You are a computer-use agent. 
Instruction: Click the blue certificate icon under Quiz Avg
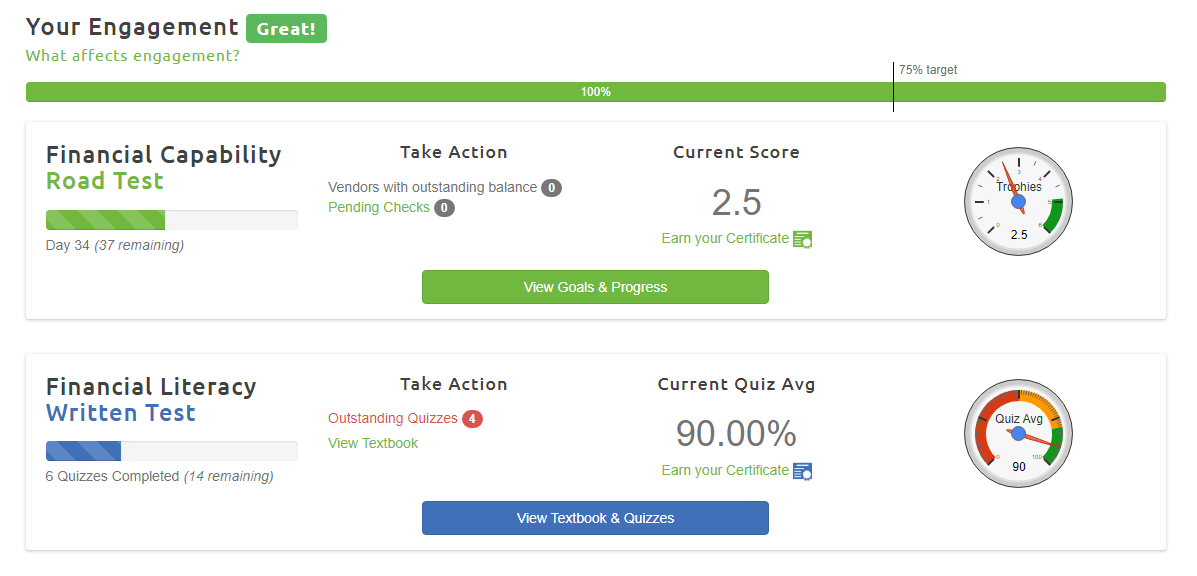tap(802, 471)
